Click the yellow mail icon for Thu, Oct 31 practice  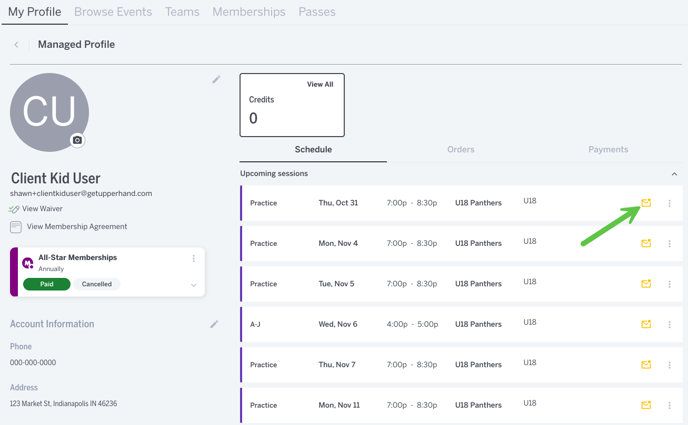tap(646, 203)
